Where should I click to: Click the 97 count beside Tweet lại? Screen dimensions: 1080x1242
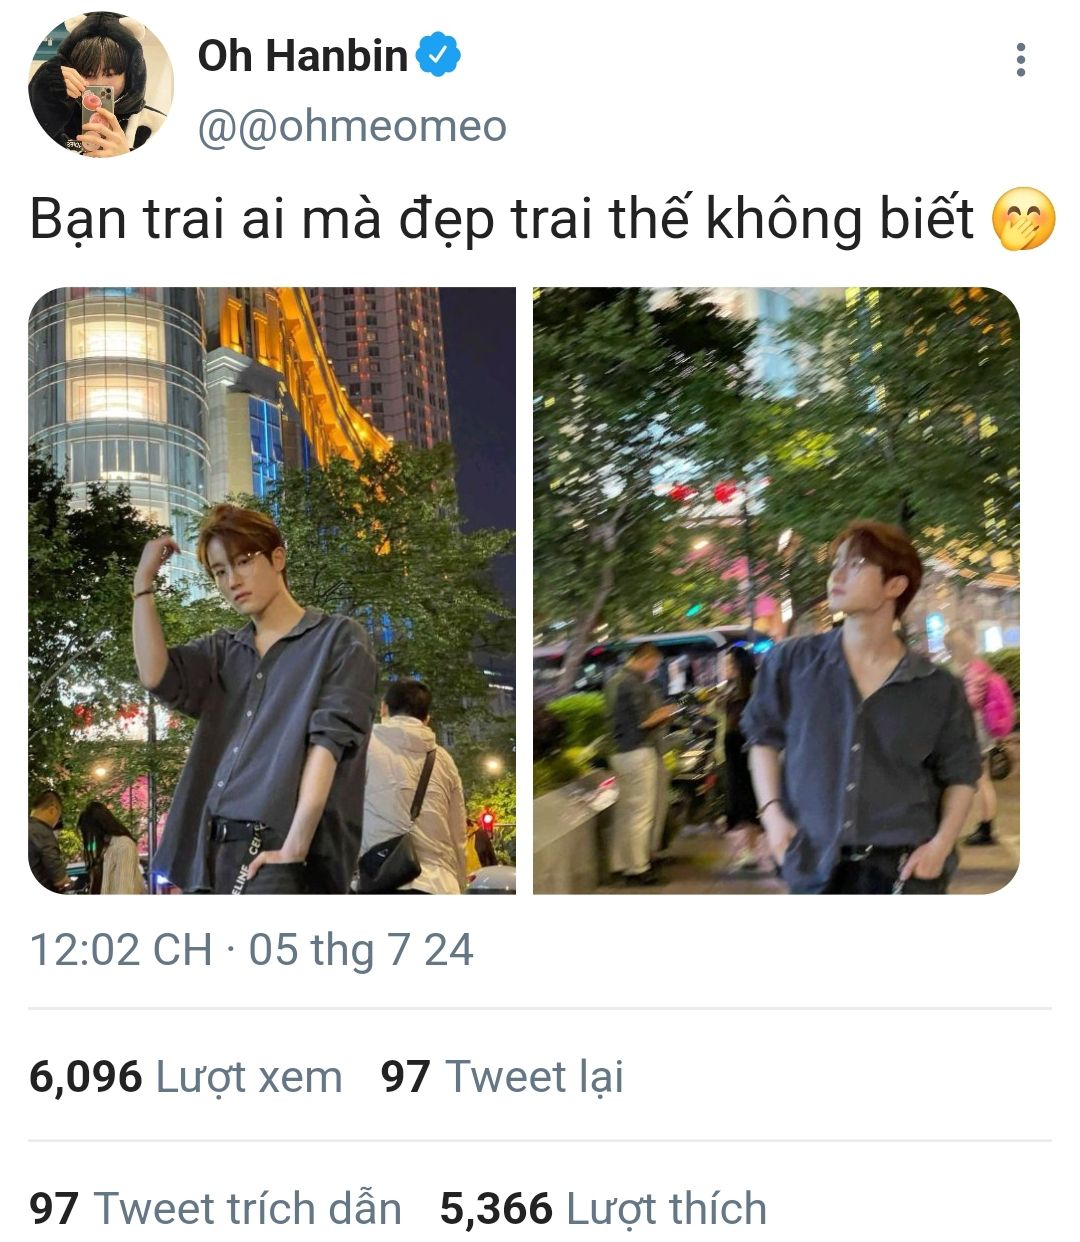[405, 1077]
